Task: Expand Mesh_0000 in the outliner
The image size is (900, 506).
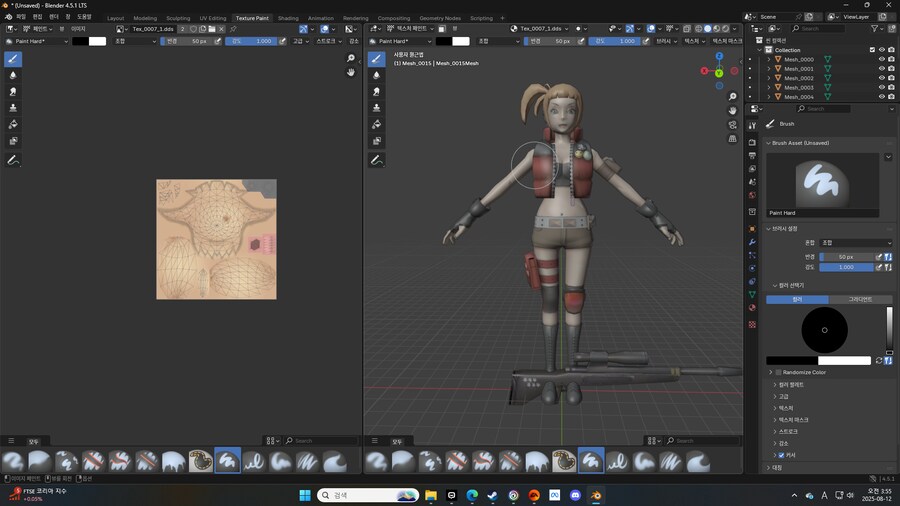Action: click(769, 59)
